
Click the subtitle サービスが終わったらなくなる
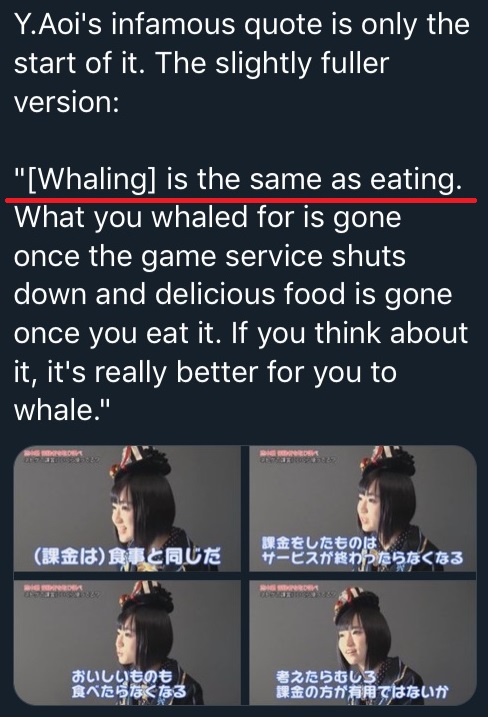(363, 558)
